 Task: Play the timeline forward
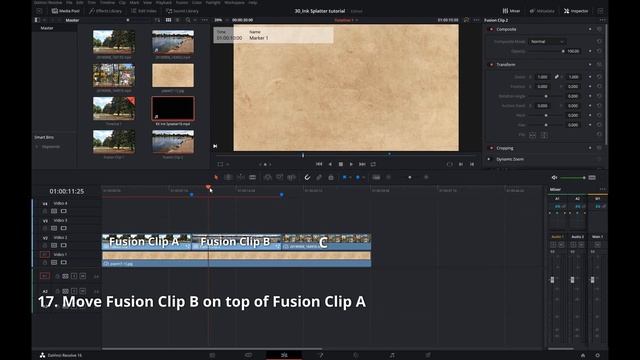[351, 164]
